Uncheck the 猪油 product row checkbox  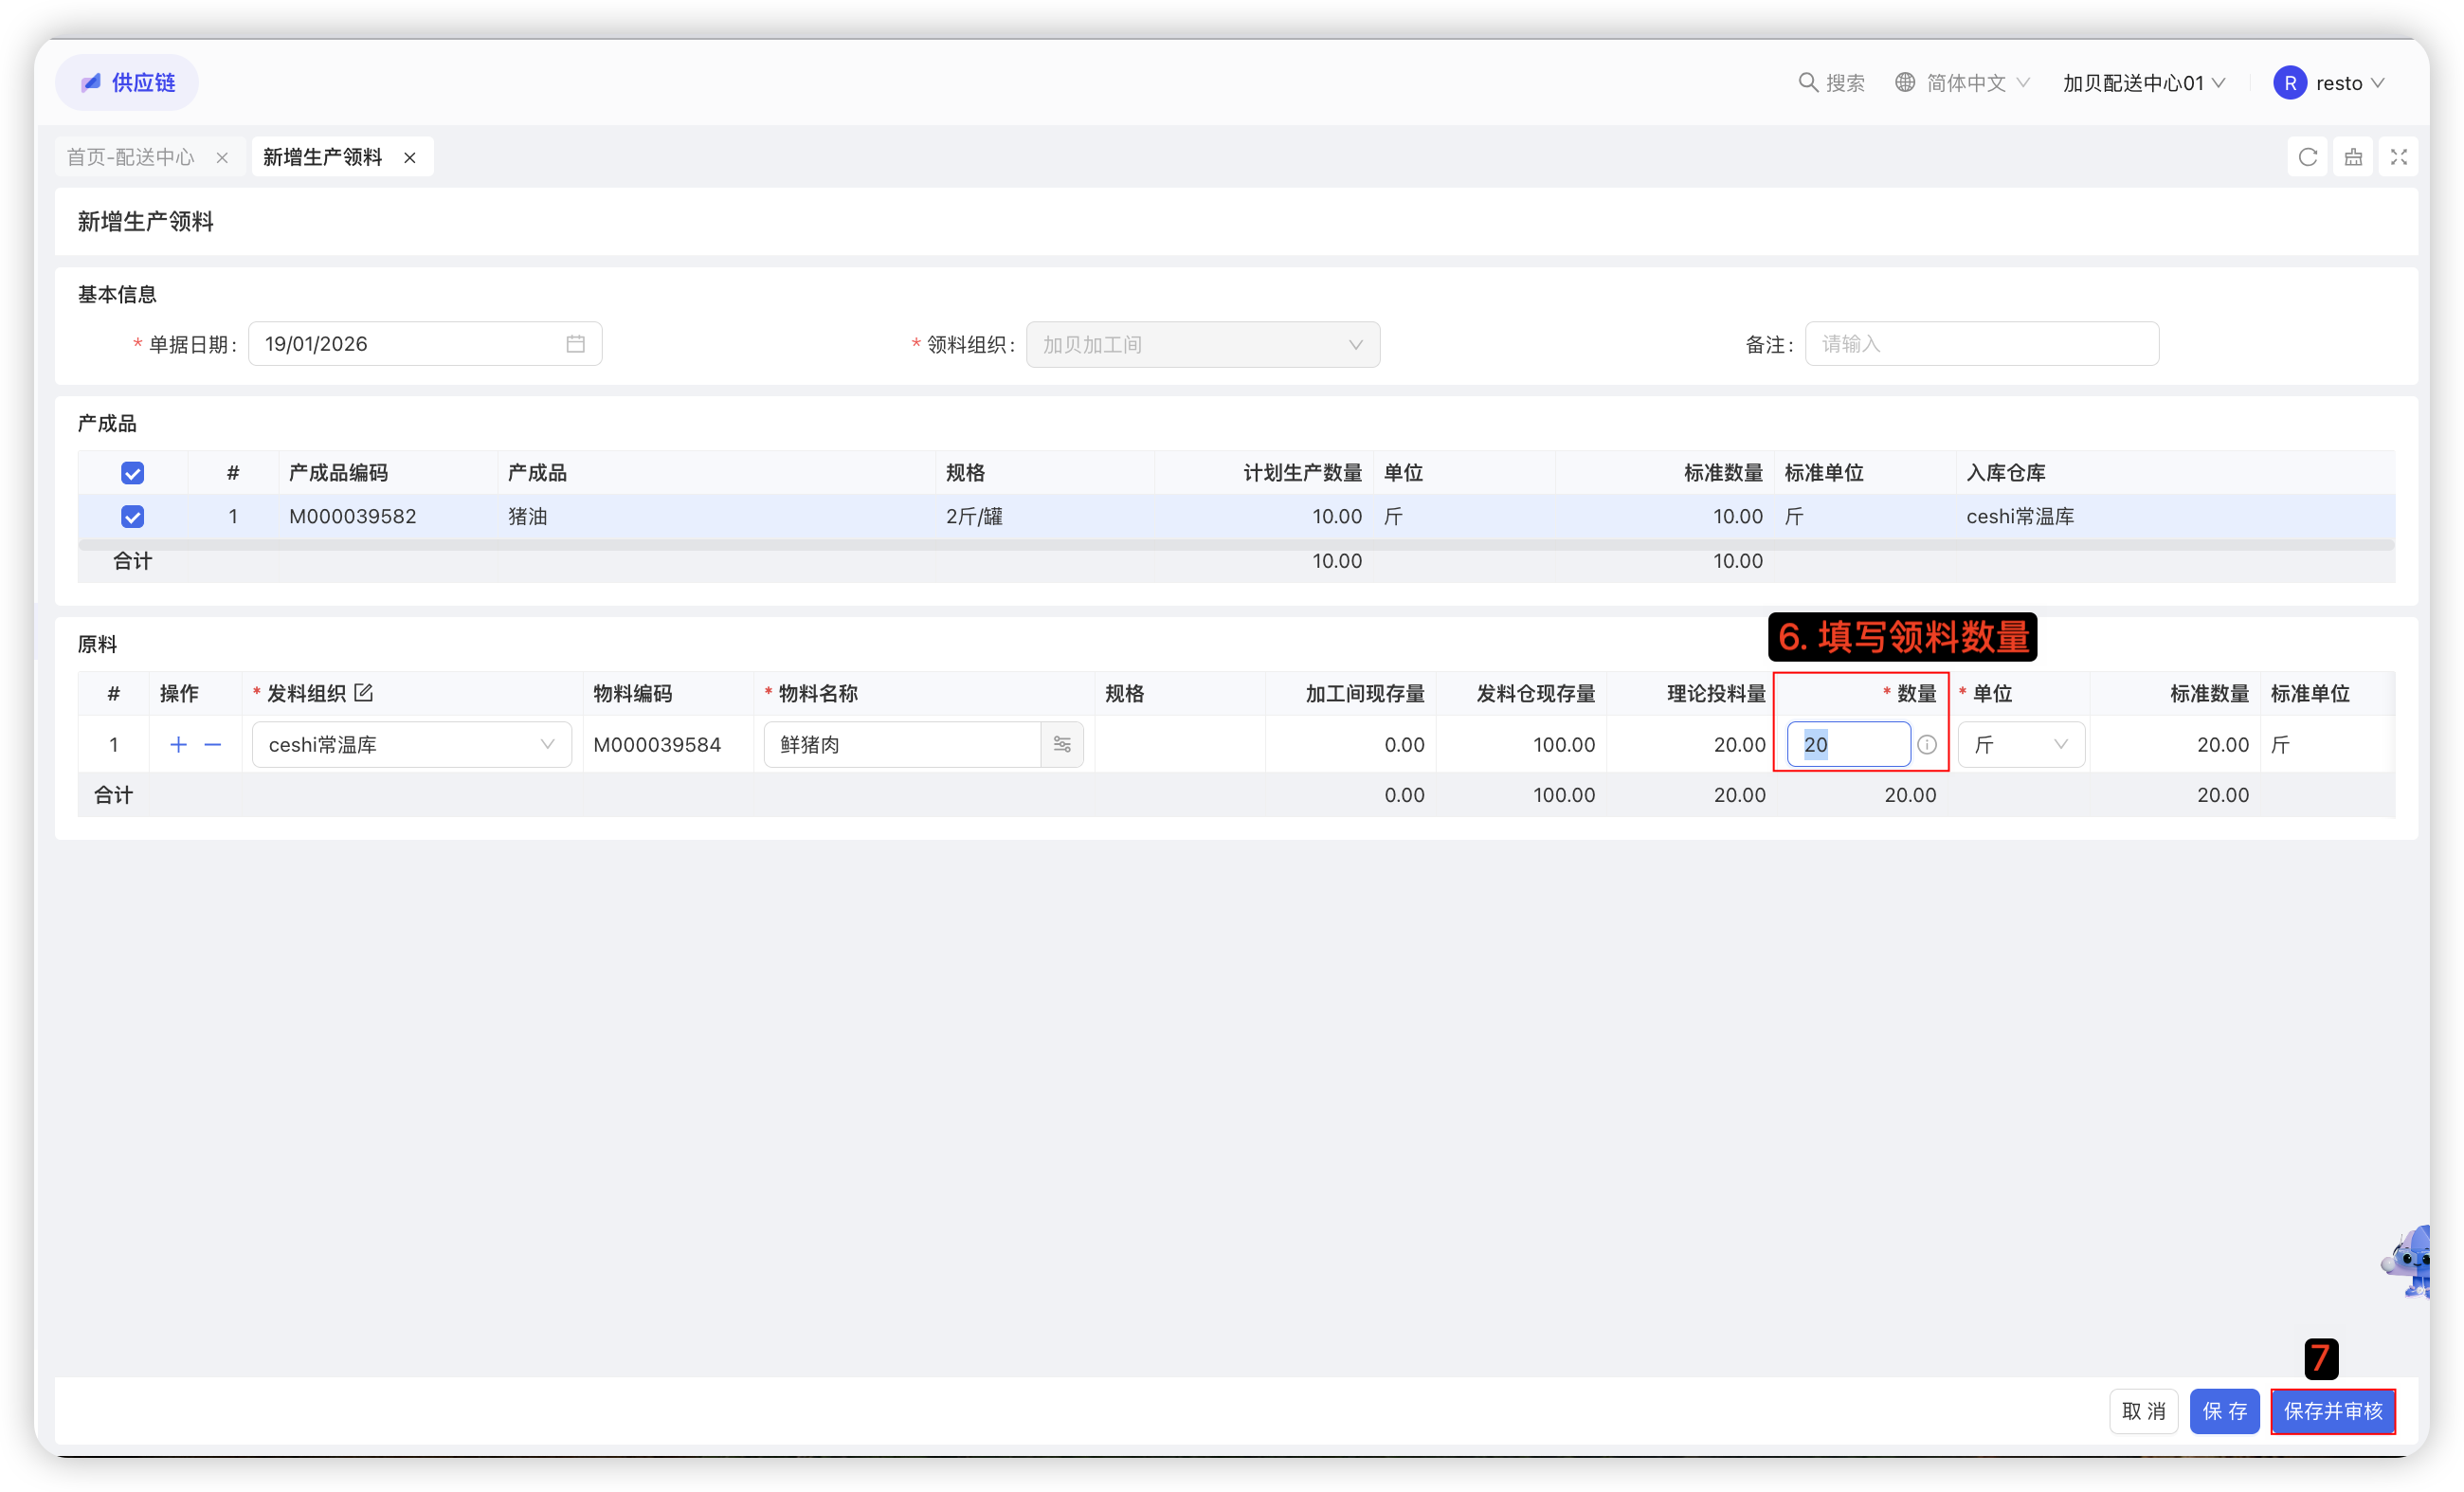(132, 517)
